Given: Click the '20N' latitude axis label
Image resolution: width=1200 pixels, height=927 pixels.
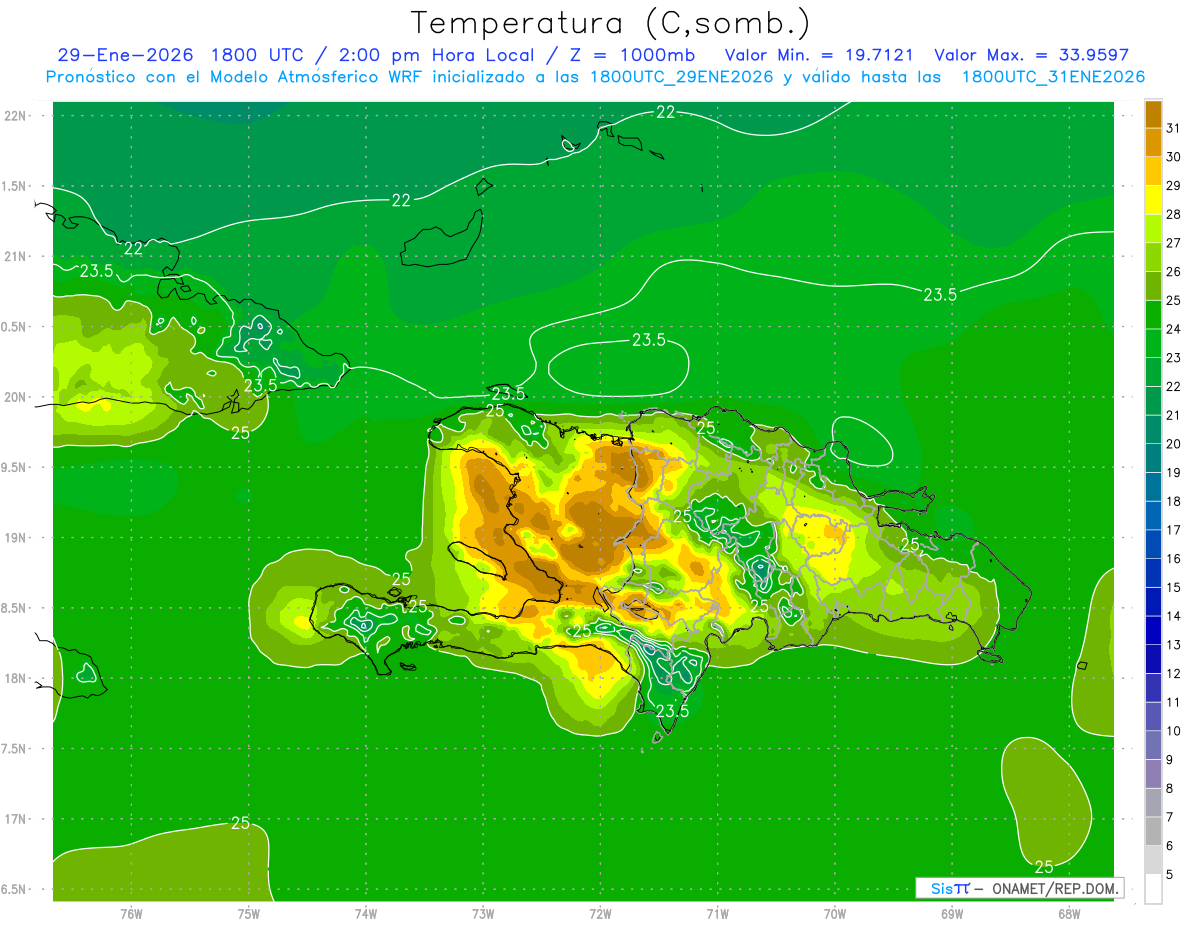Looking at the screenshot, I should pyautogui.click(x=16, y=397).
